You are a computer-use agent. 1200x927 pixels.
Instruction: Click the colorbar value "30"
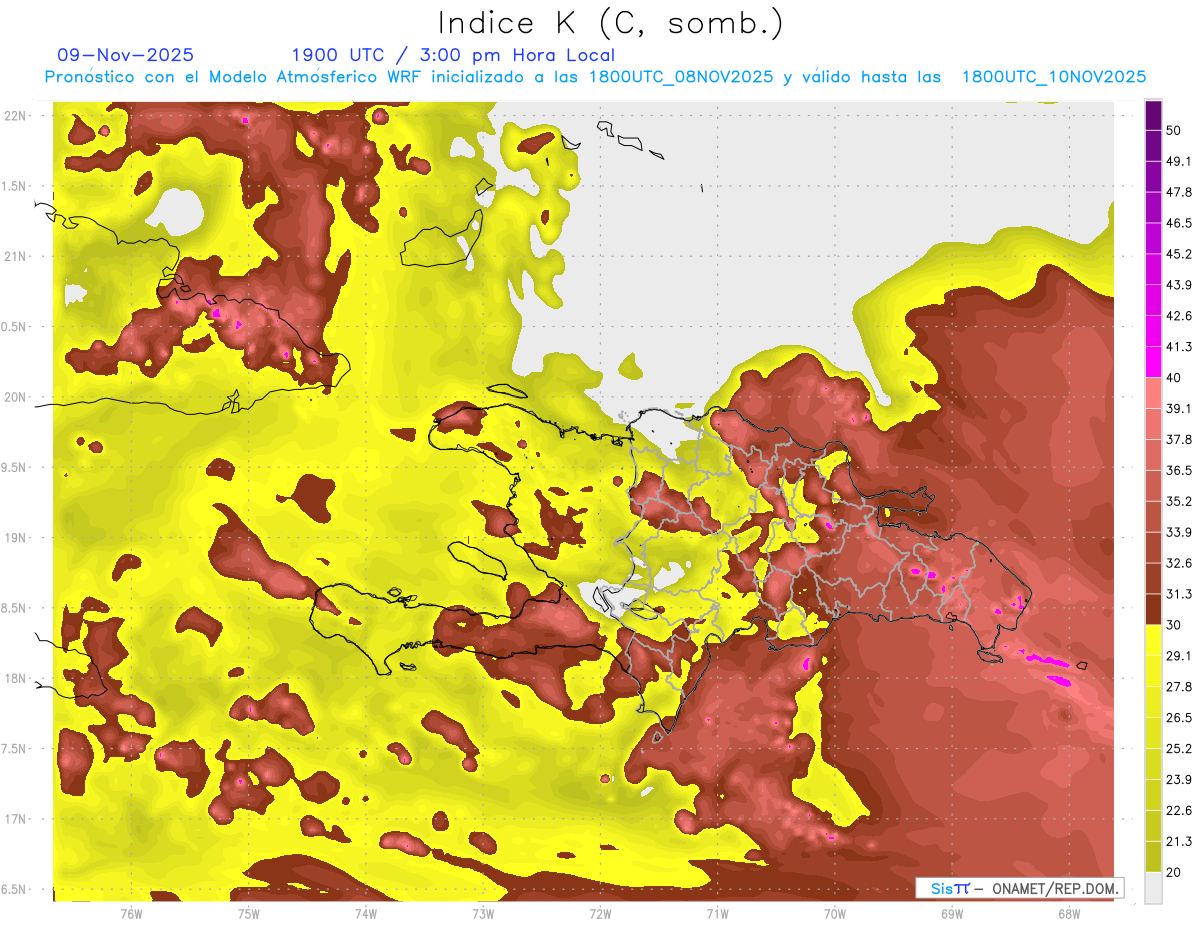click(x=1174, y=625)
